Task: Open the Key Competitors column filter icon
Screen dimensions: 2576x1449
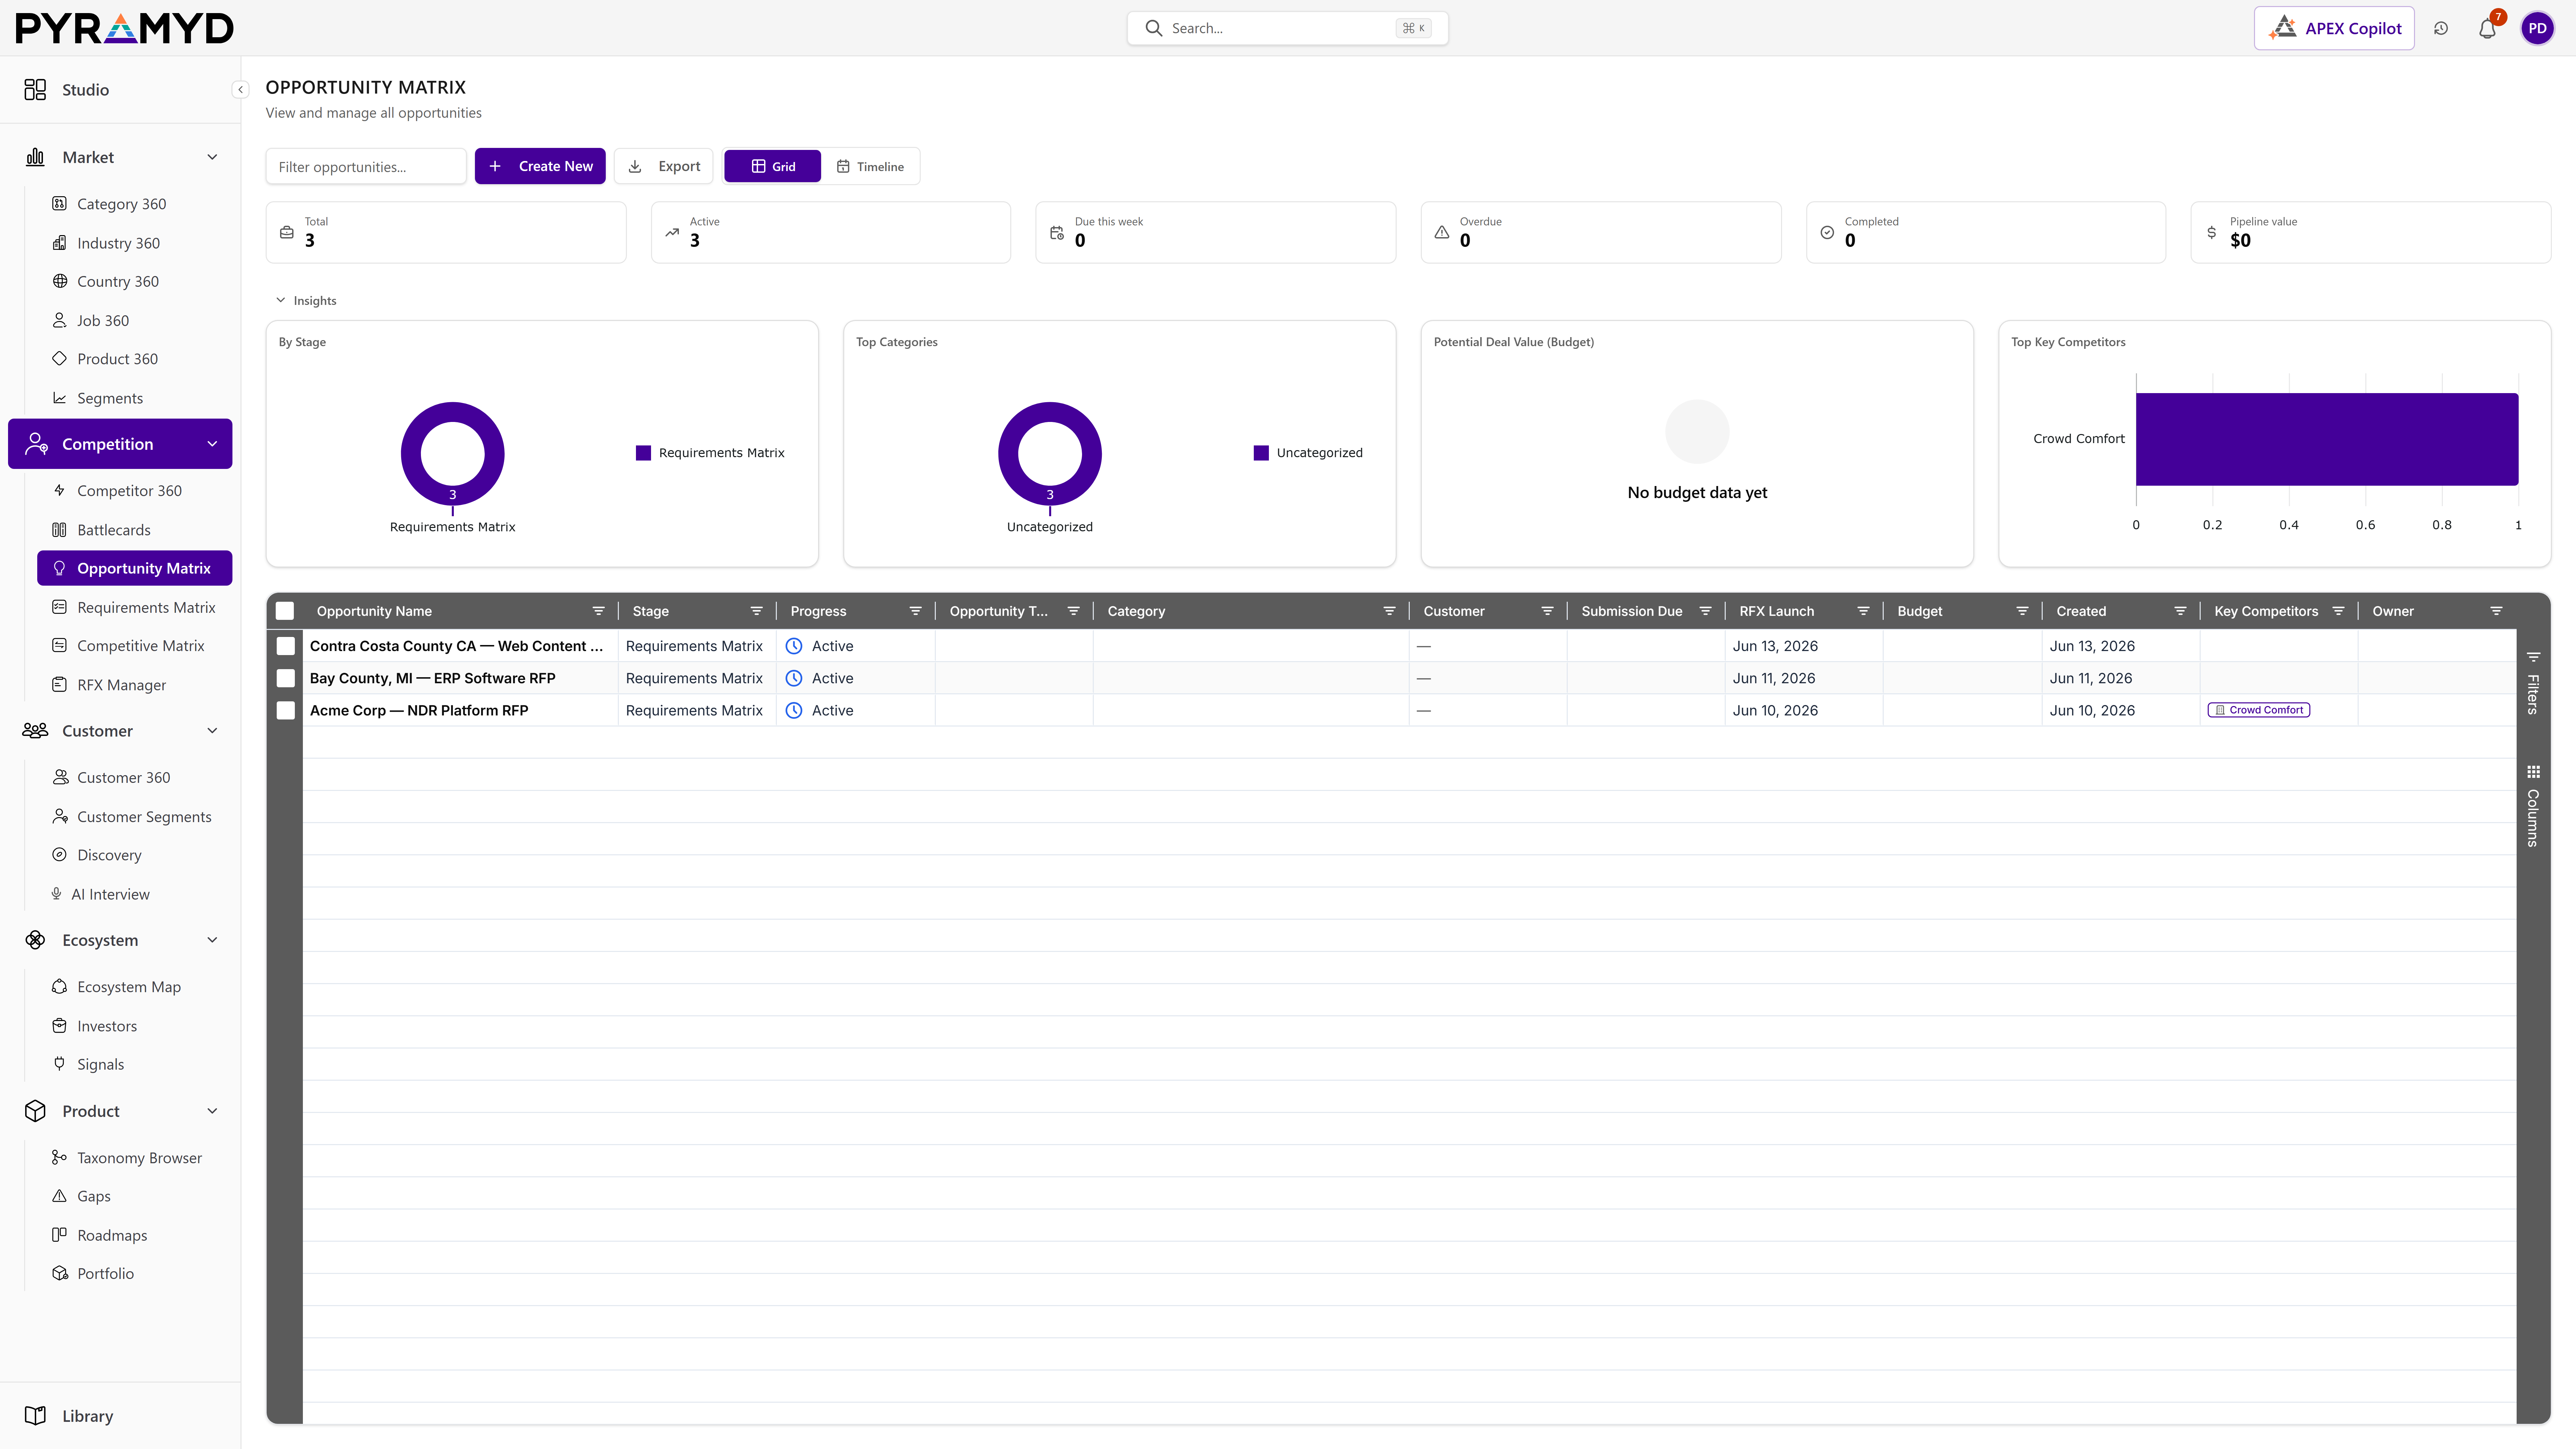Action: click(x=2338, y=611)
